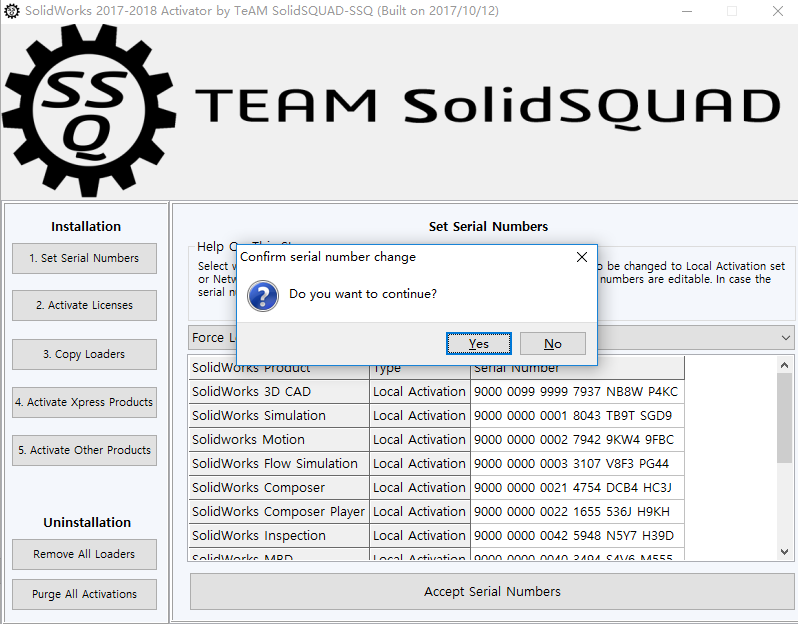Select the SolidWorks Flow Simulation cell
This screenshot has height=624, width=798.
click(279, 464)
